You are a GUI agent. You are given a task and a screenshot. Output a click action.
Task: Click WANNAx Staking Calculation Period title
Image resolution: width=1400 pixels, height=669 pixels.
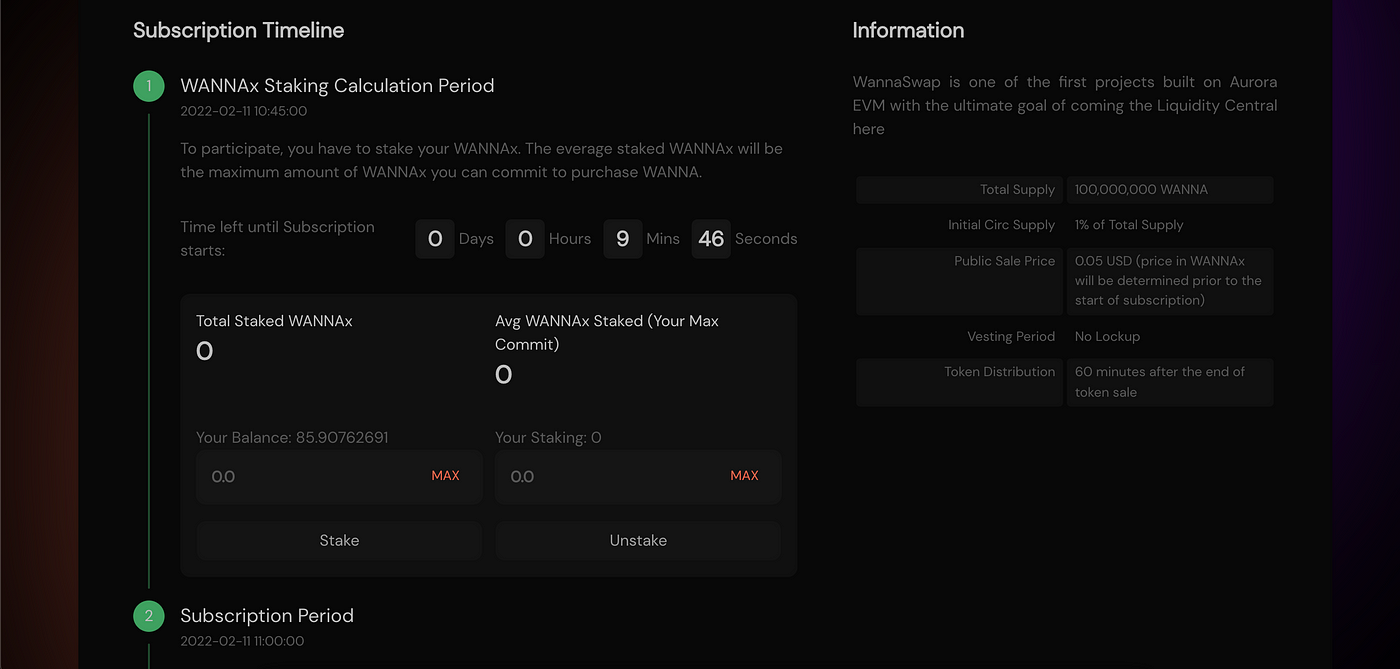point(337,86)
